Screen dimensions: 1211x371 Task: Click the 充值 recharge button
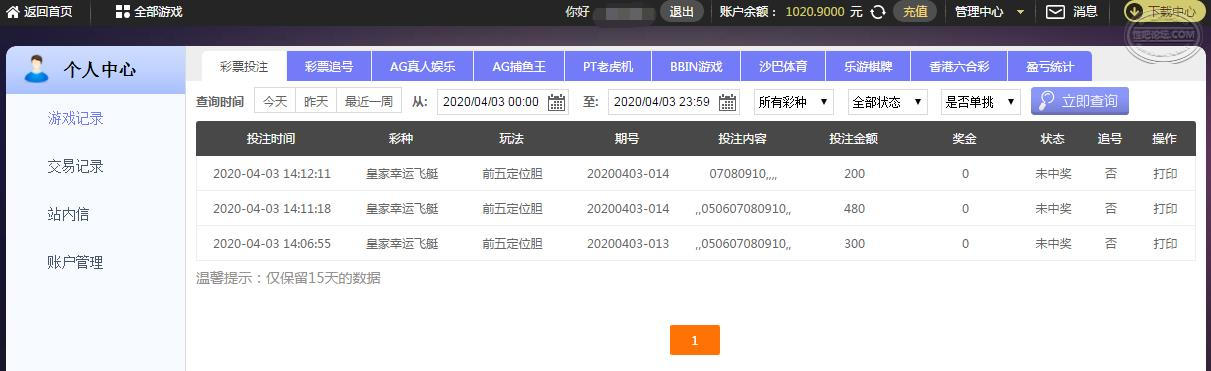[914, 12]
